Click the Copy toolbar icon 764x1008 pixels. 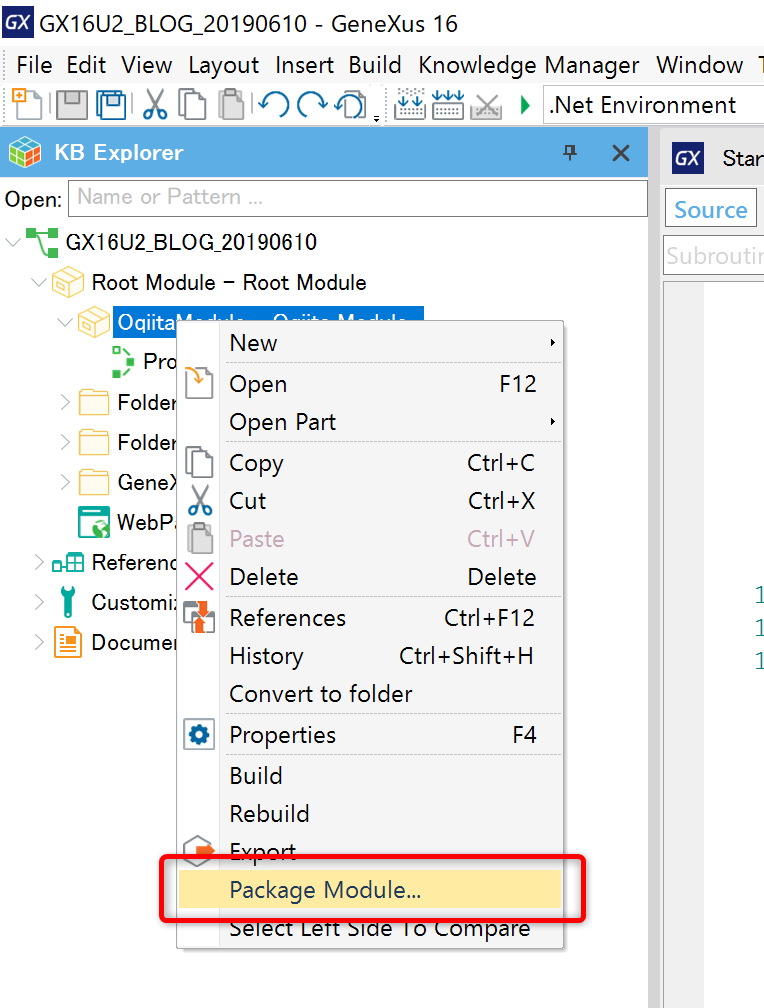192,104
